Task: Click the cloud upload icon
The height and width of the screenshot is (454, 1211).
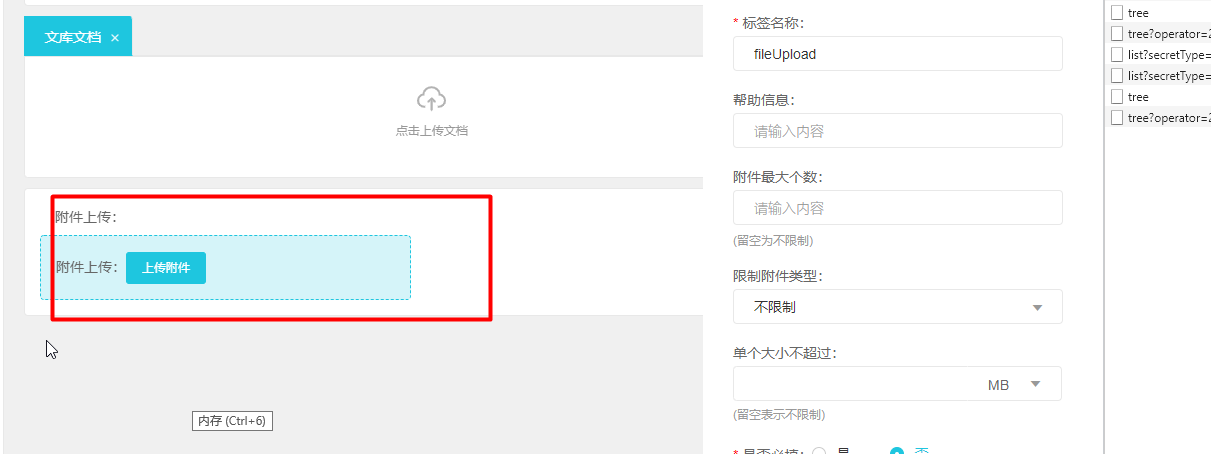Action: pyautogui.click(x=431, y=99)
